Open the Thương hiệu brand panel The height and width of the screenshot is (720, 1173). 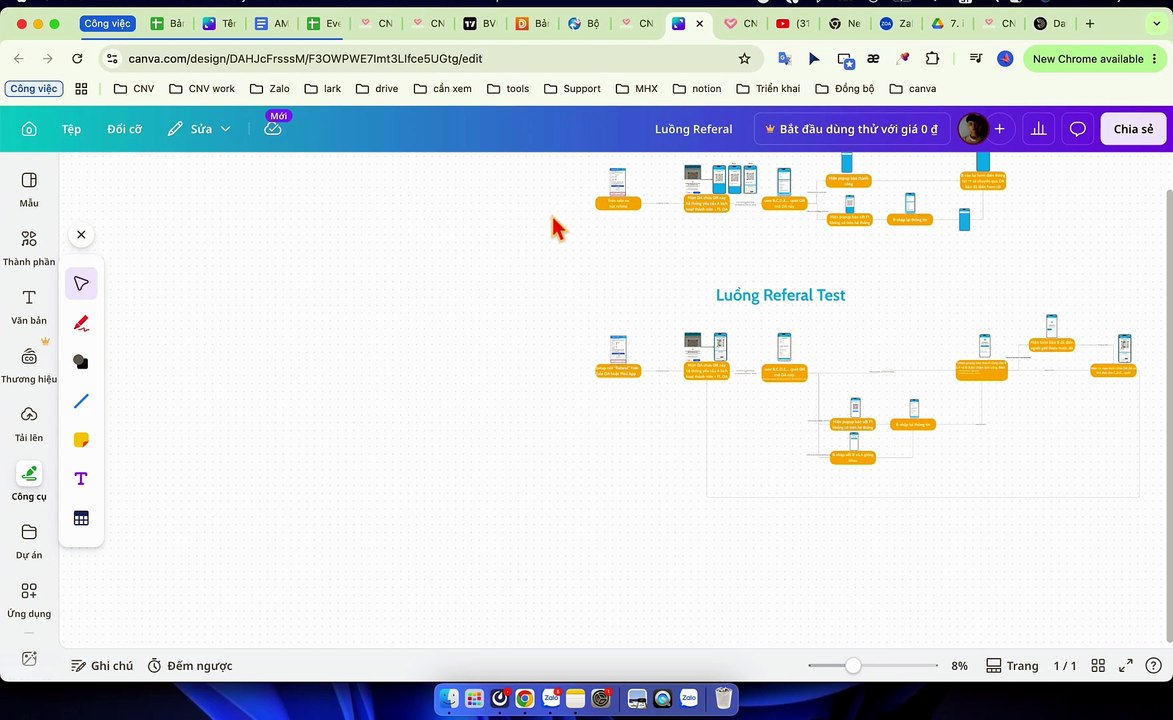pos(28,365)
